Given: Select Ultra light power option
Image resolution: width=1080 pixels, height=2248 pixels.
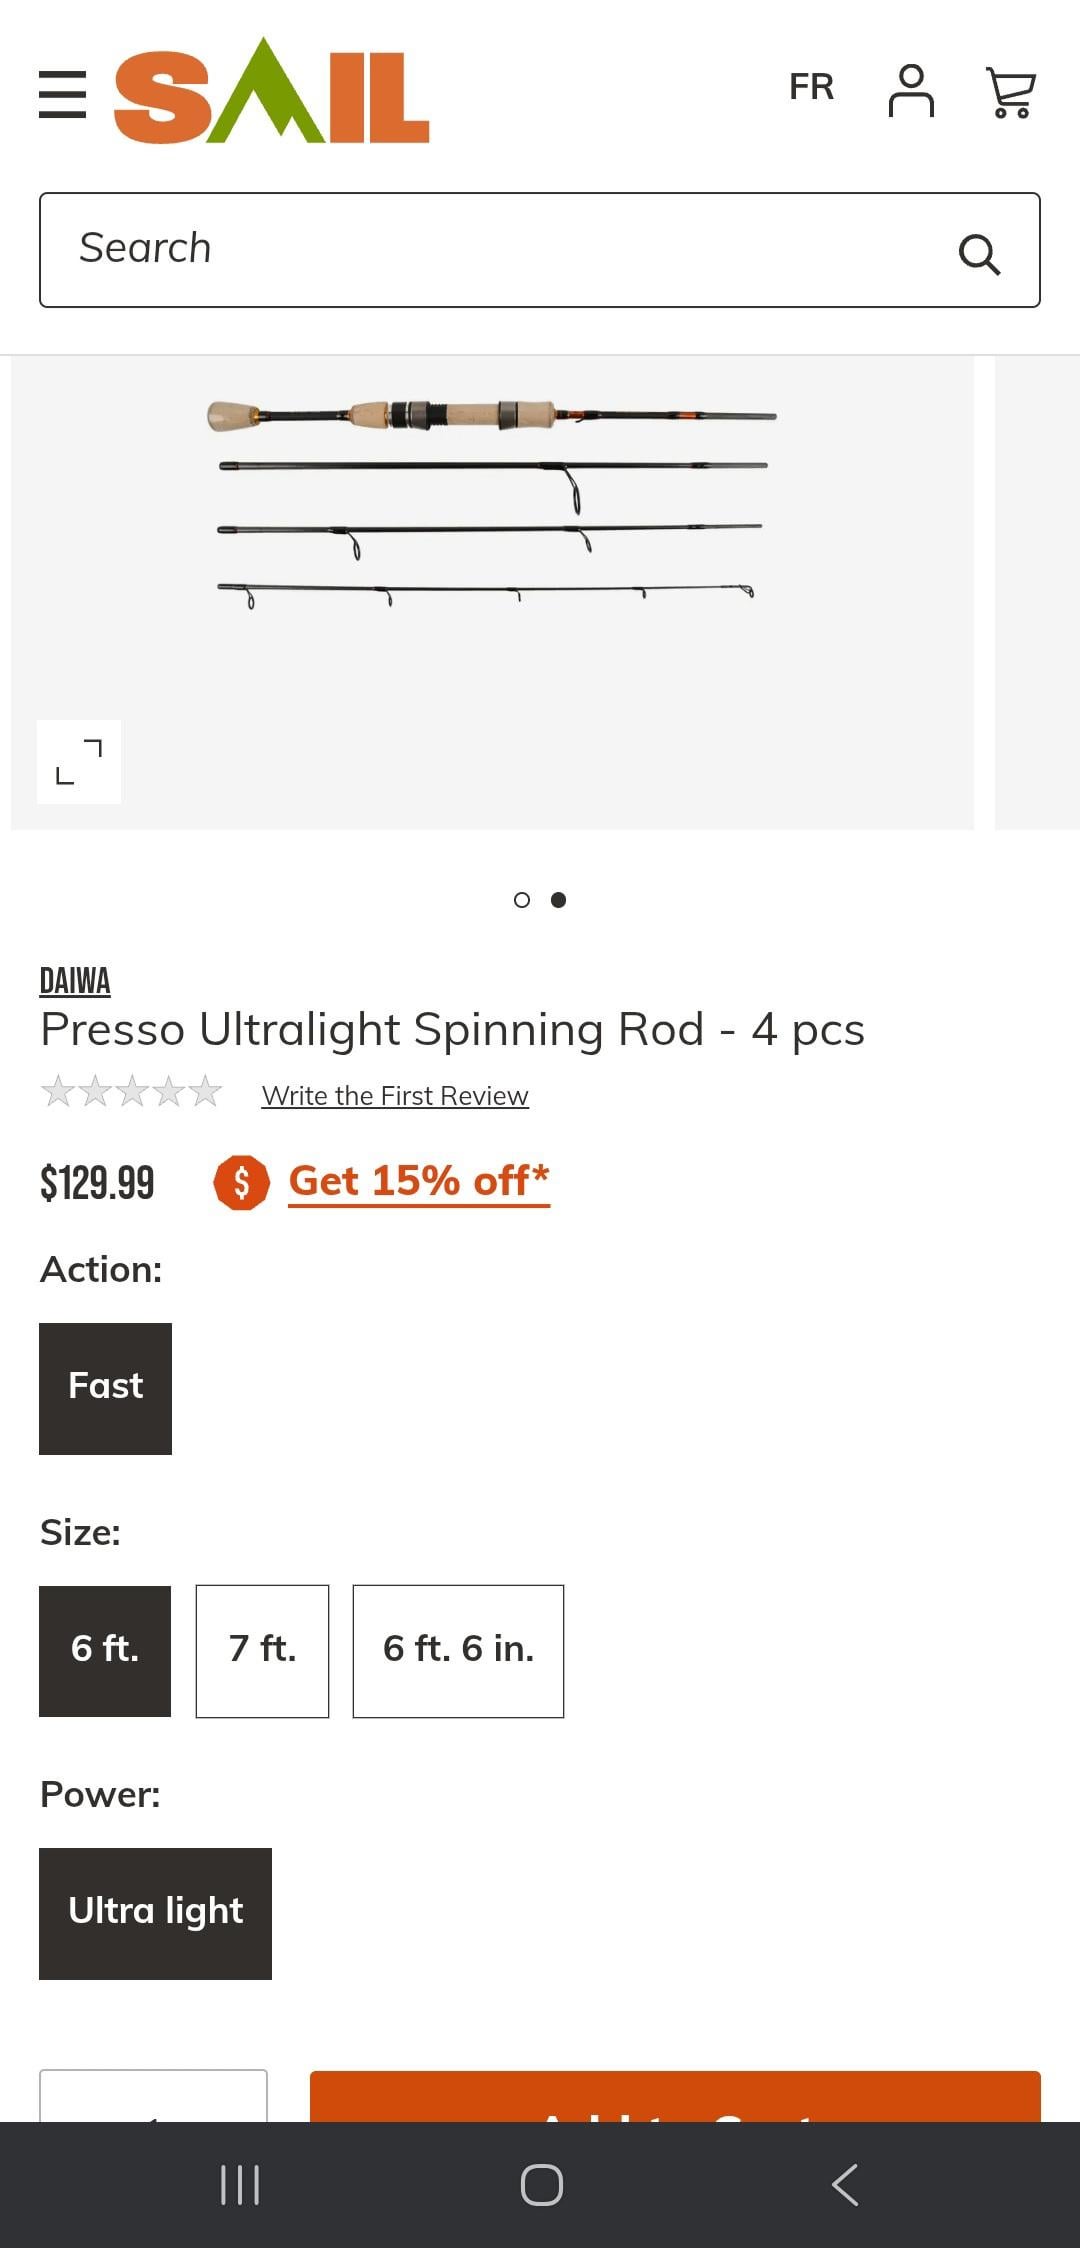Looking at the screenshot, I should pyautogui.click(x=155, y=1913).
